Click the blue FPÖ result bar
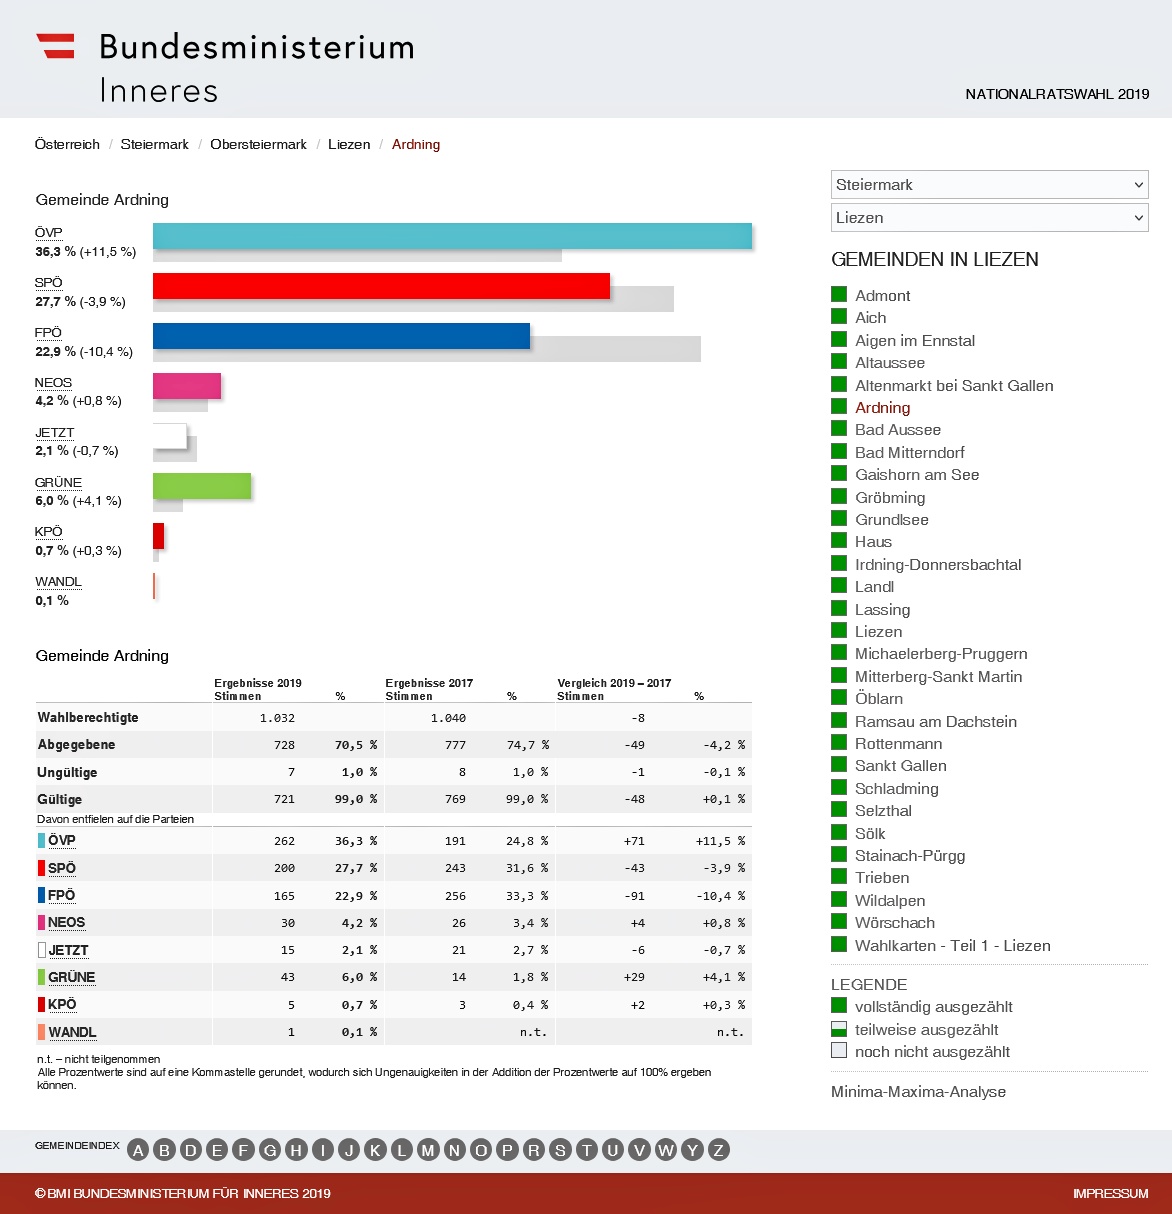This screenshot has height=1214, width=1172. click(341, 336)
